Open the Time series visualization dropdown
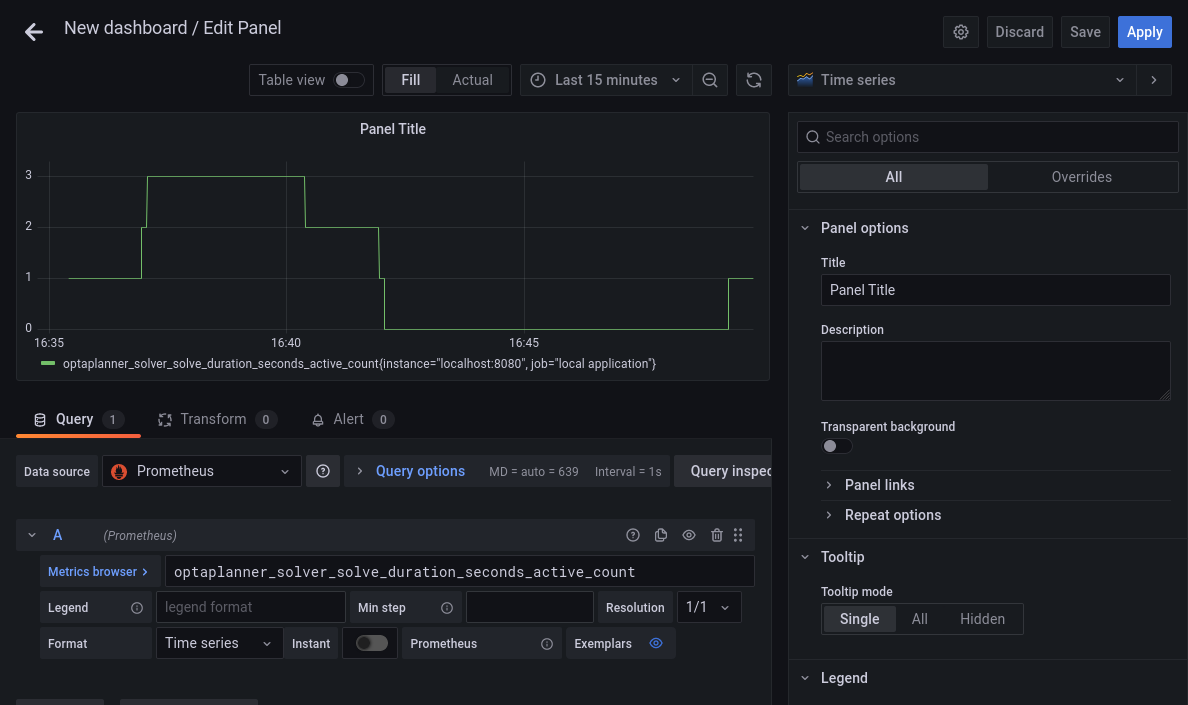Screen dimensions: 1188x705 (x=960, y=80)
